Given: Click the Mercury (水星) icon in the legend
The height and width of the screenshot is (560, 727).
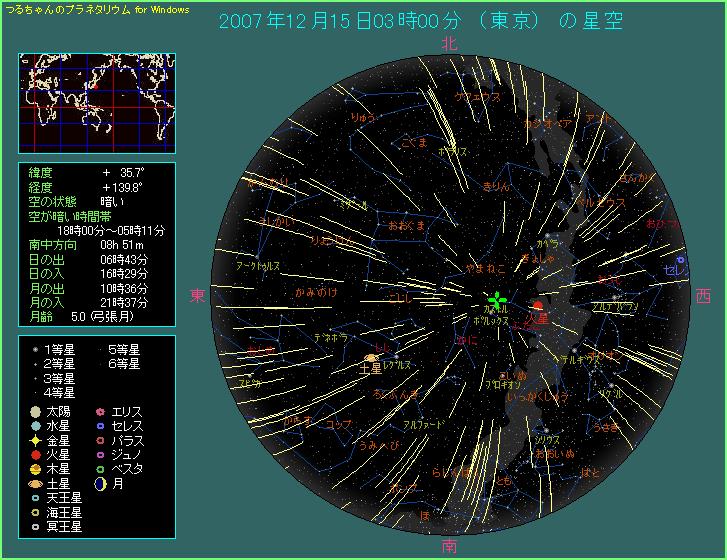Looking at the screenshot, I should [35, 425].
